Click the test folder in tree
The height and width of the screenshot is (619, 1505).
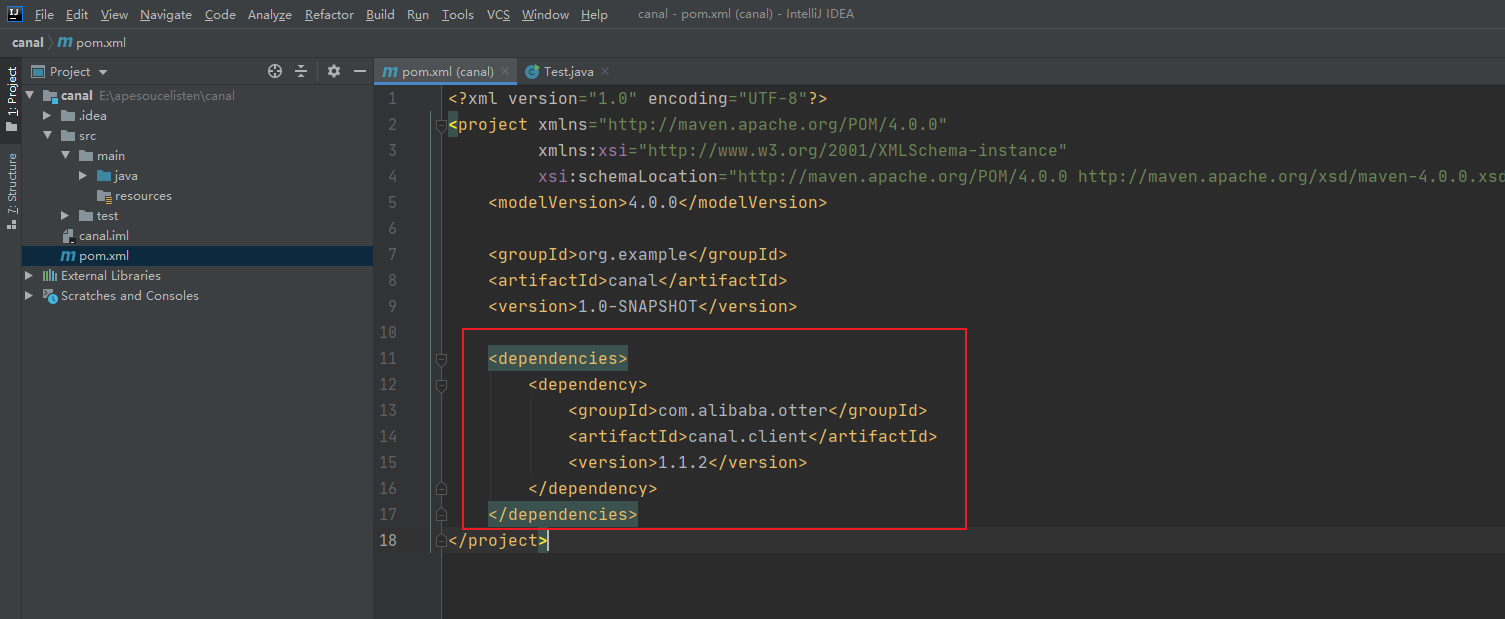point(107,216)
